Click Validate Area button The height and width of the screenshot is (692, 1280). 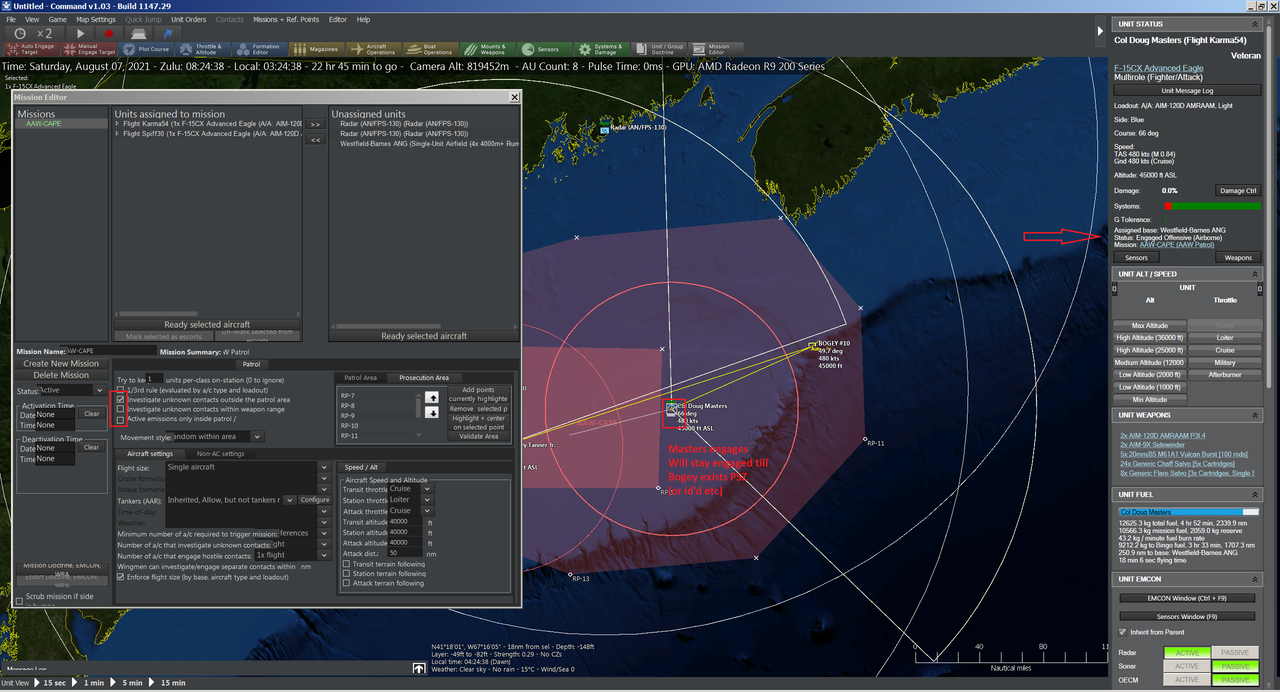point(479,436)
